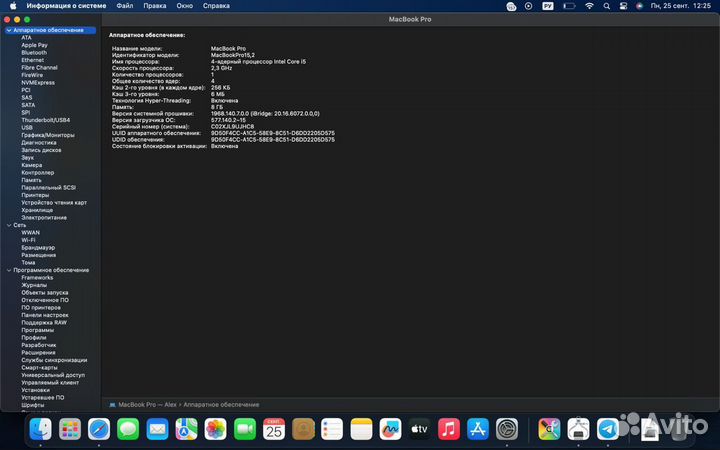The image size is (720, 450).
Task: Select NVMExpress in the sidebar
Action: 38,83
